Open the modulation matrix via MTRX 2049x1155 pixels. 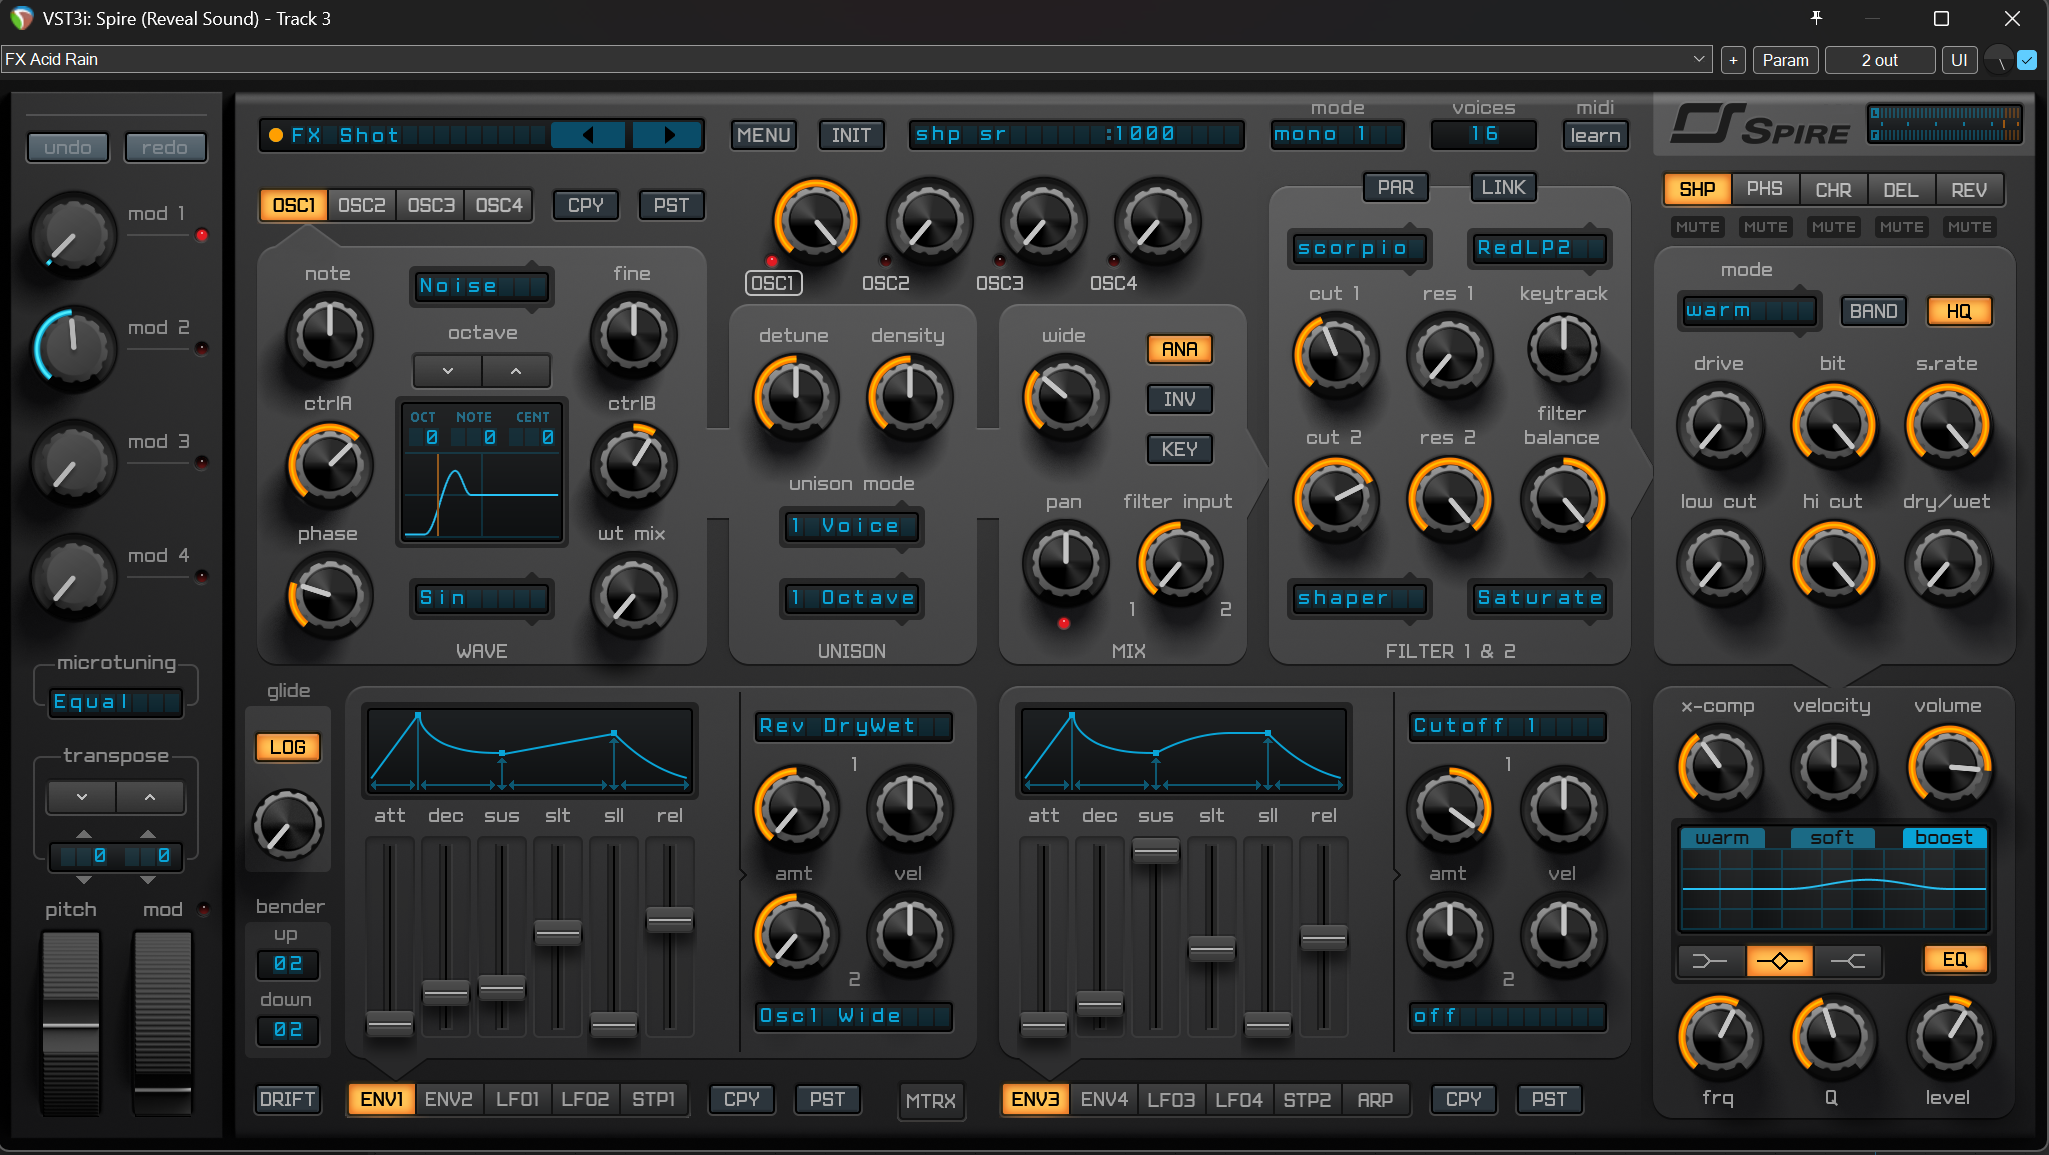click(931, 1100)
